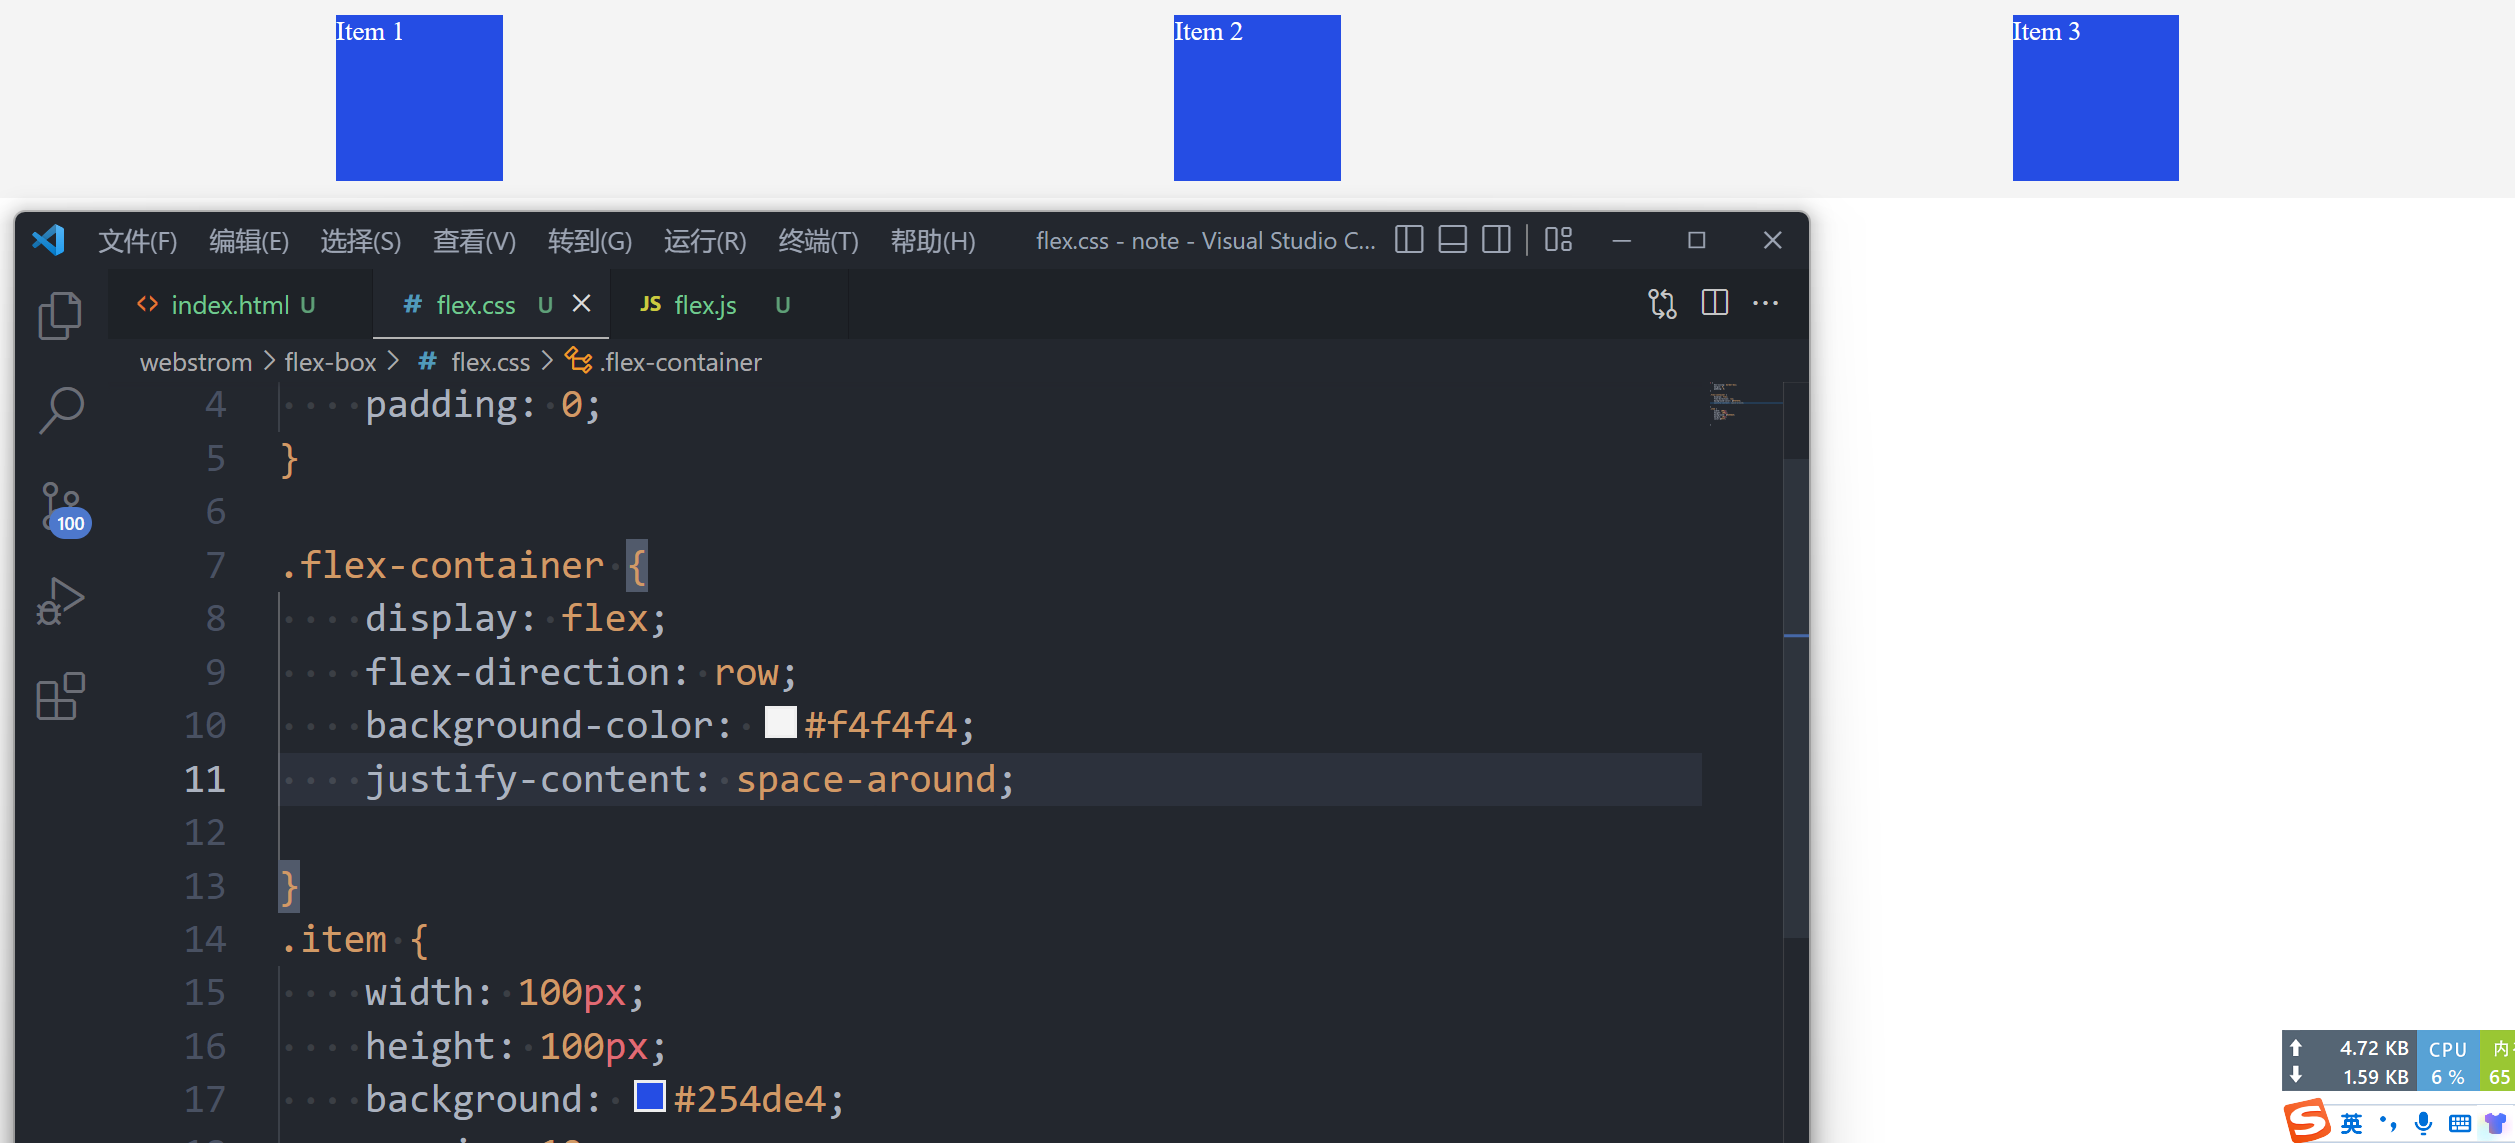Open the customize layout menu
Image resolution: width=2515 pixels, height=1143 pixels.
[x=1558, y=240]
